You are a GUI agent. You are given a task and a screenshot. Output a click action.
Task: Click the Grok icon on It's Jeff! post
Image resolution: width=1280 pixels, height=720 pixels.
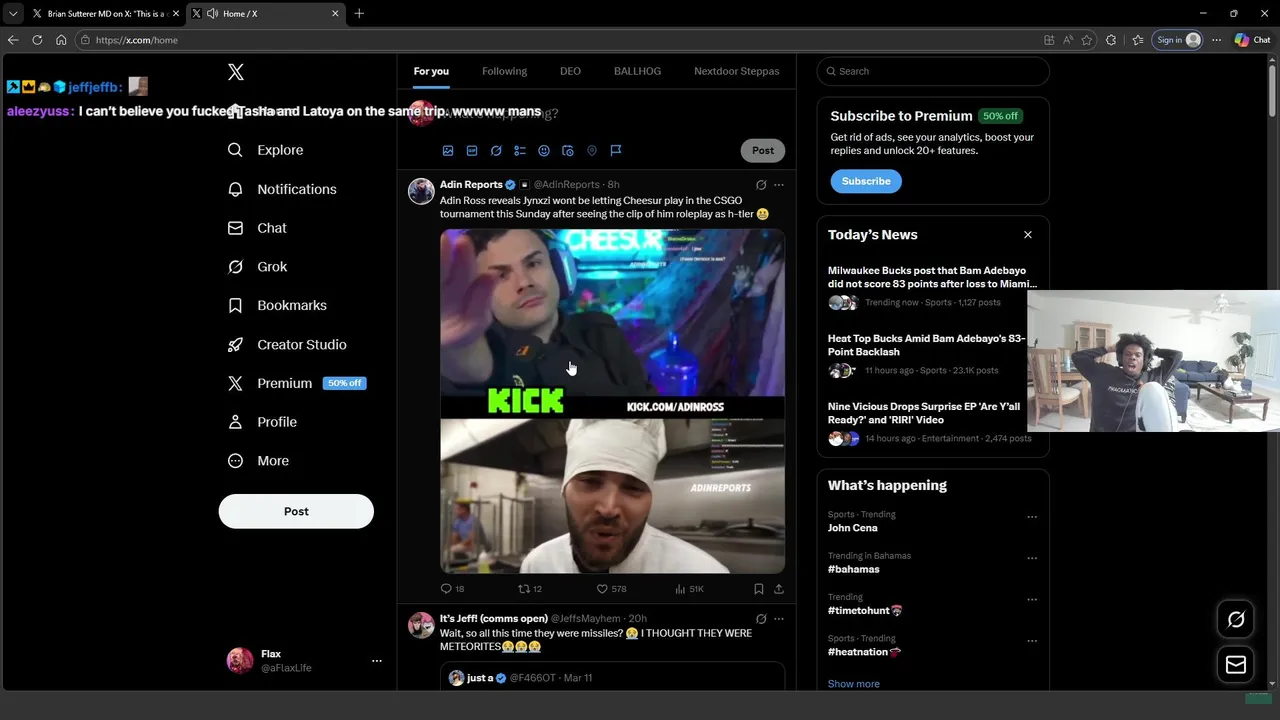pyautogui.click(x=761, y=619)
